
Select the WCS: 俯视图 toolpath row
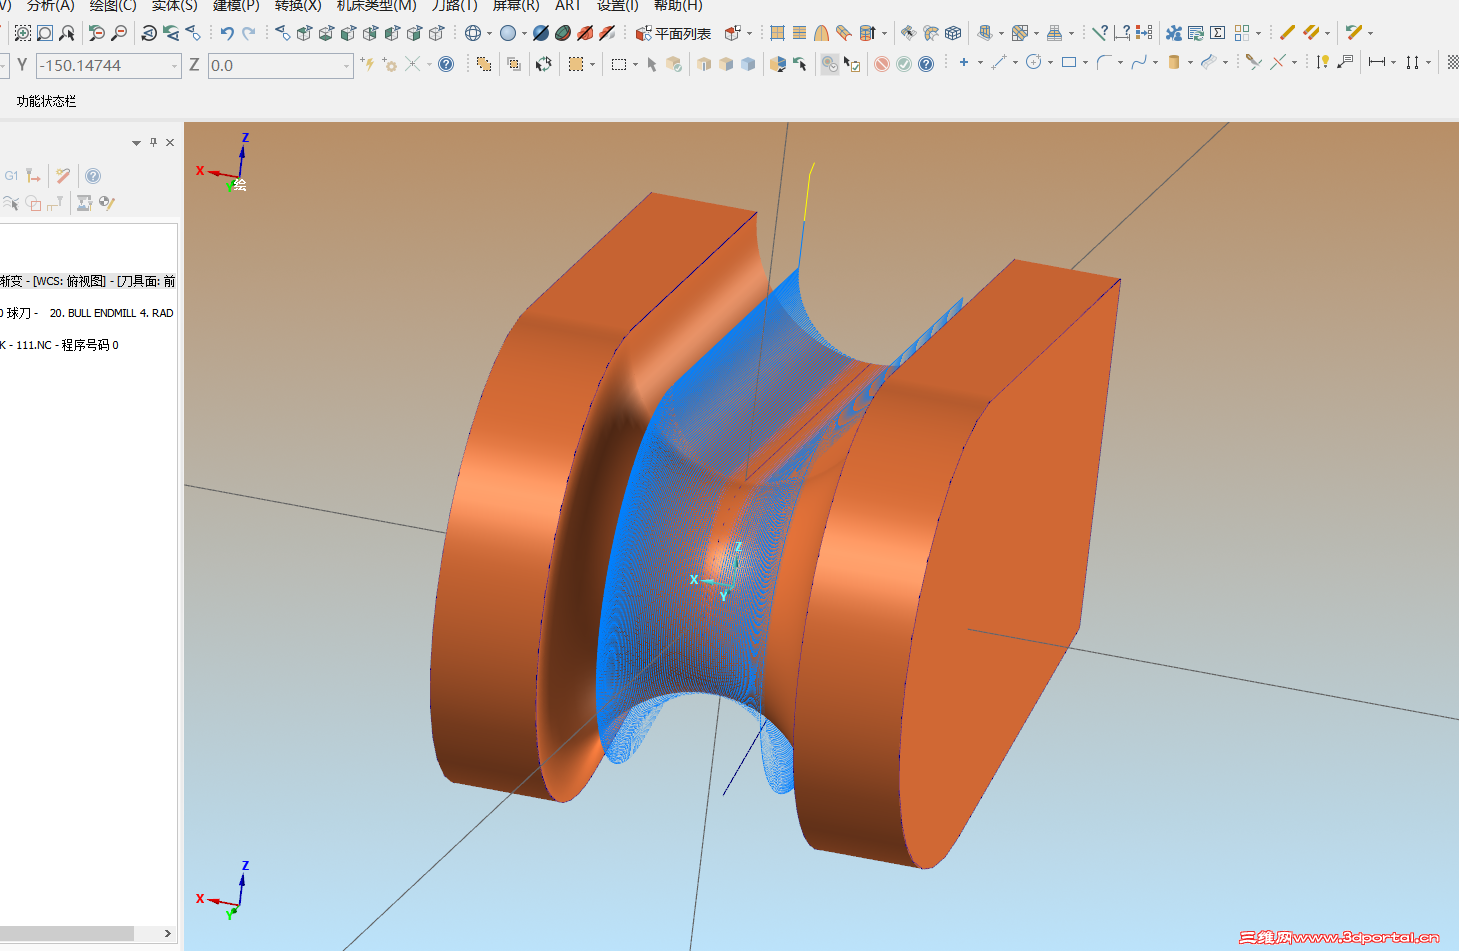click(x=88, y=281)
